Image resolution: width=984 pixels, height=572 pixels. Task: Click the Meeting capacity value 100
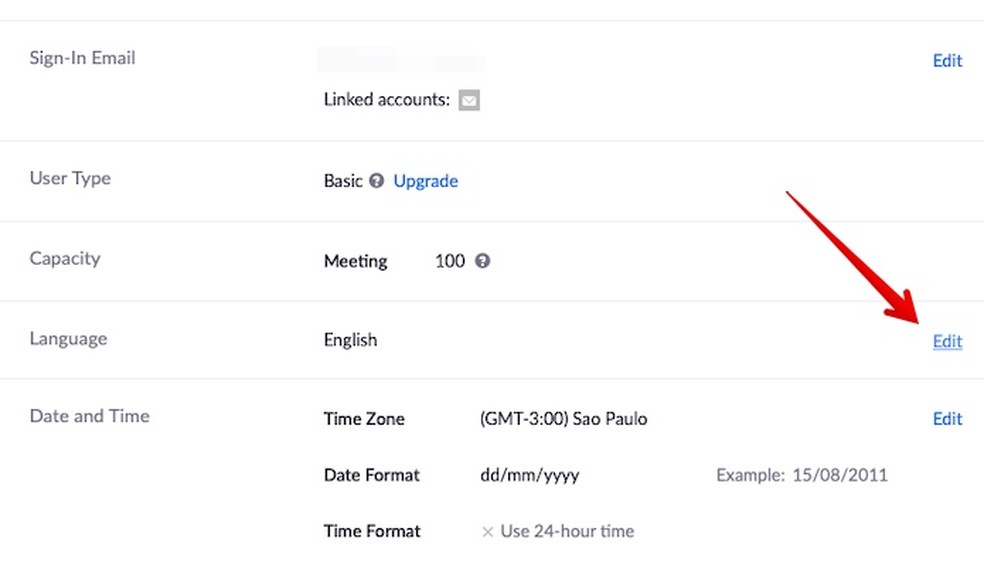(450, 261)
